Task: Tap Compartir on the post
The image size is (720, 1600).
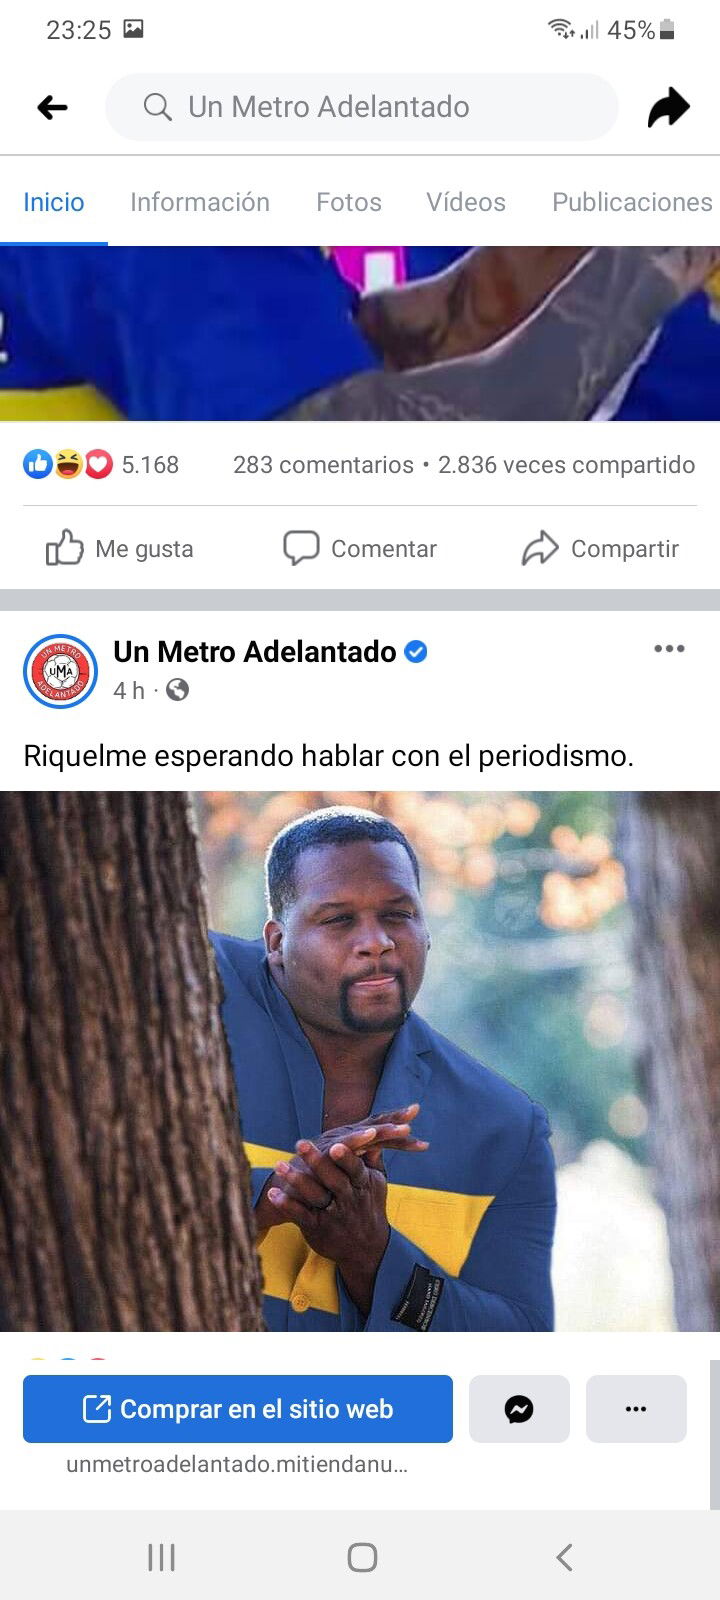Action: [600, 548]
